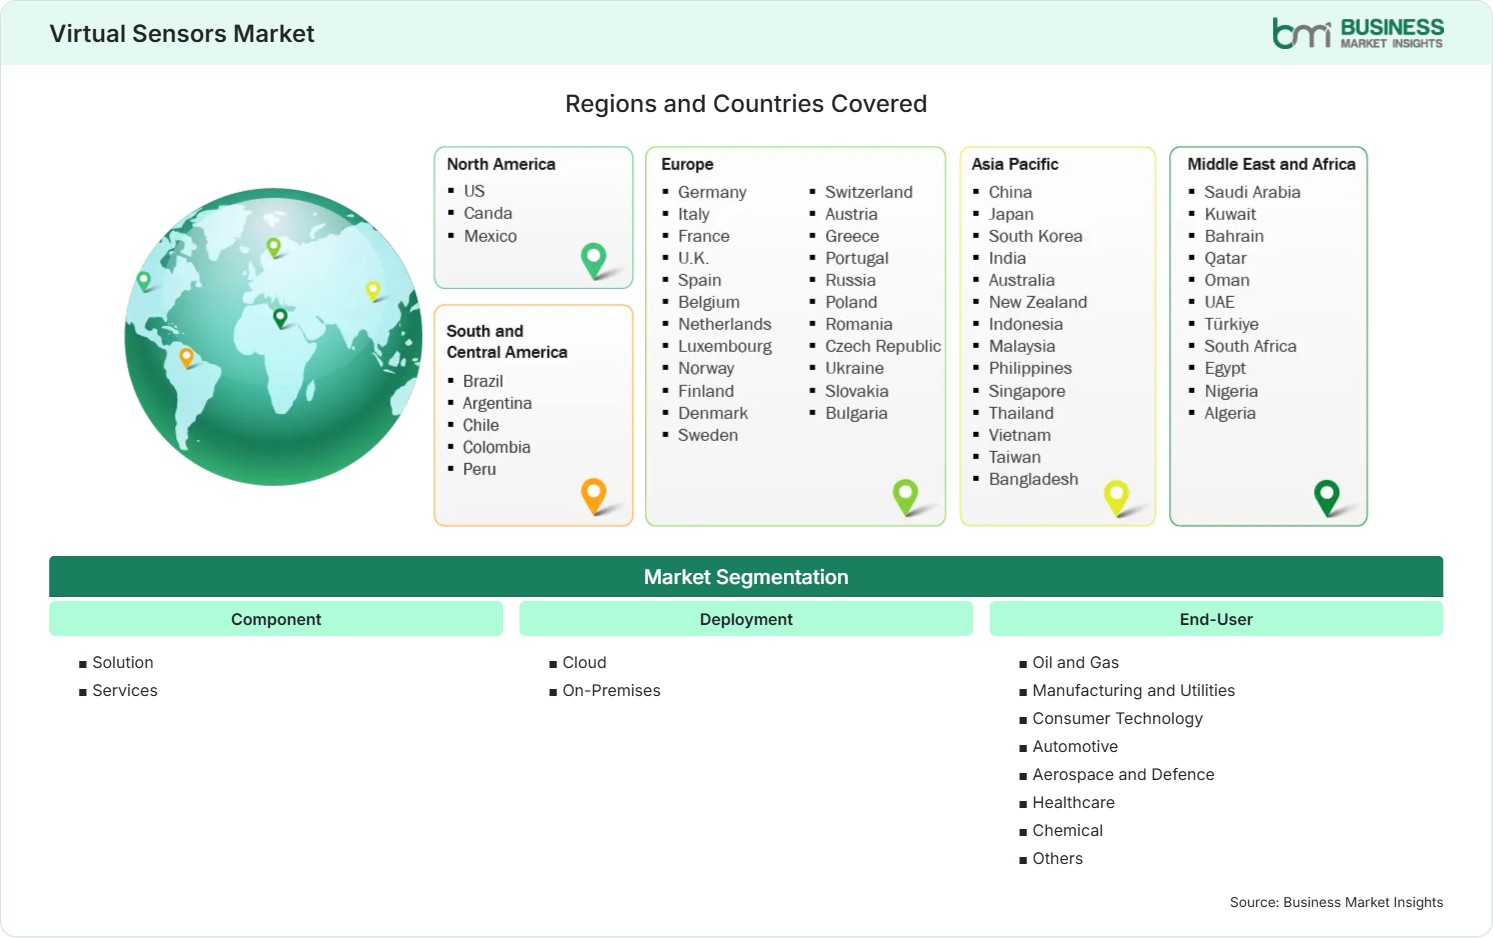This screenshot has height=938, width=1493.
Task: Click 'Switzerland' in the Europe list
Action: (869, 192)
